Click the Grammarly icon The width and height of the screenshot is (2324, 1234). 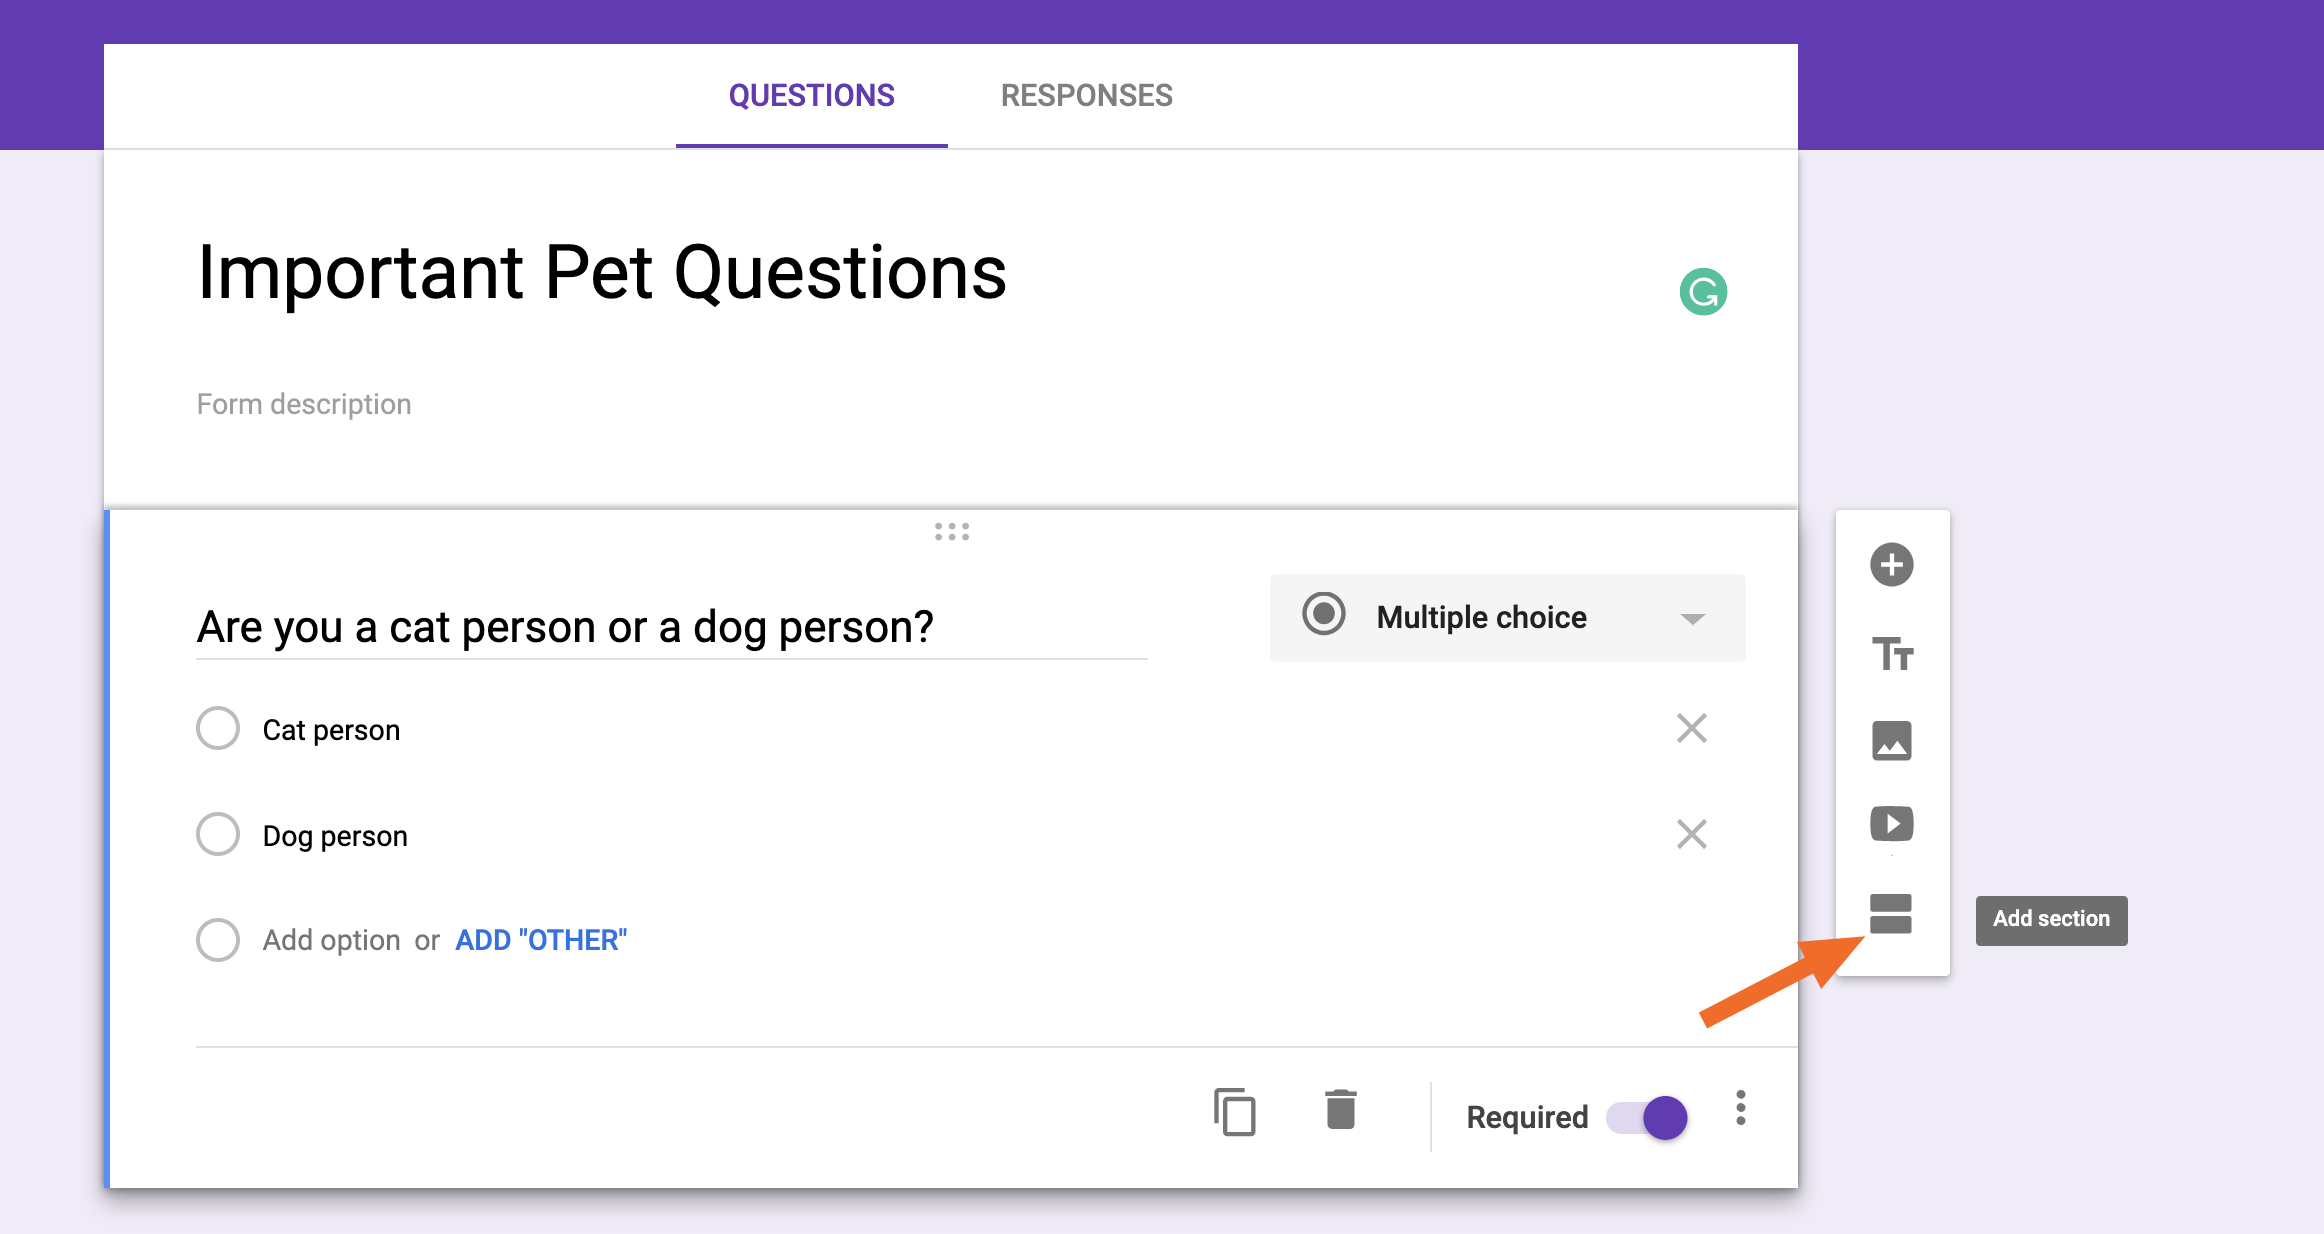pyautogui.click(x=1703, y=292)
